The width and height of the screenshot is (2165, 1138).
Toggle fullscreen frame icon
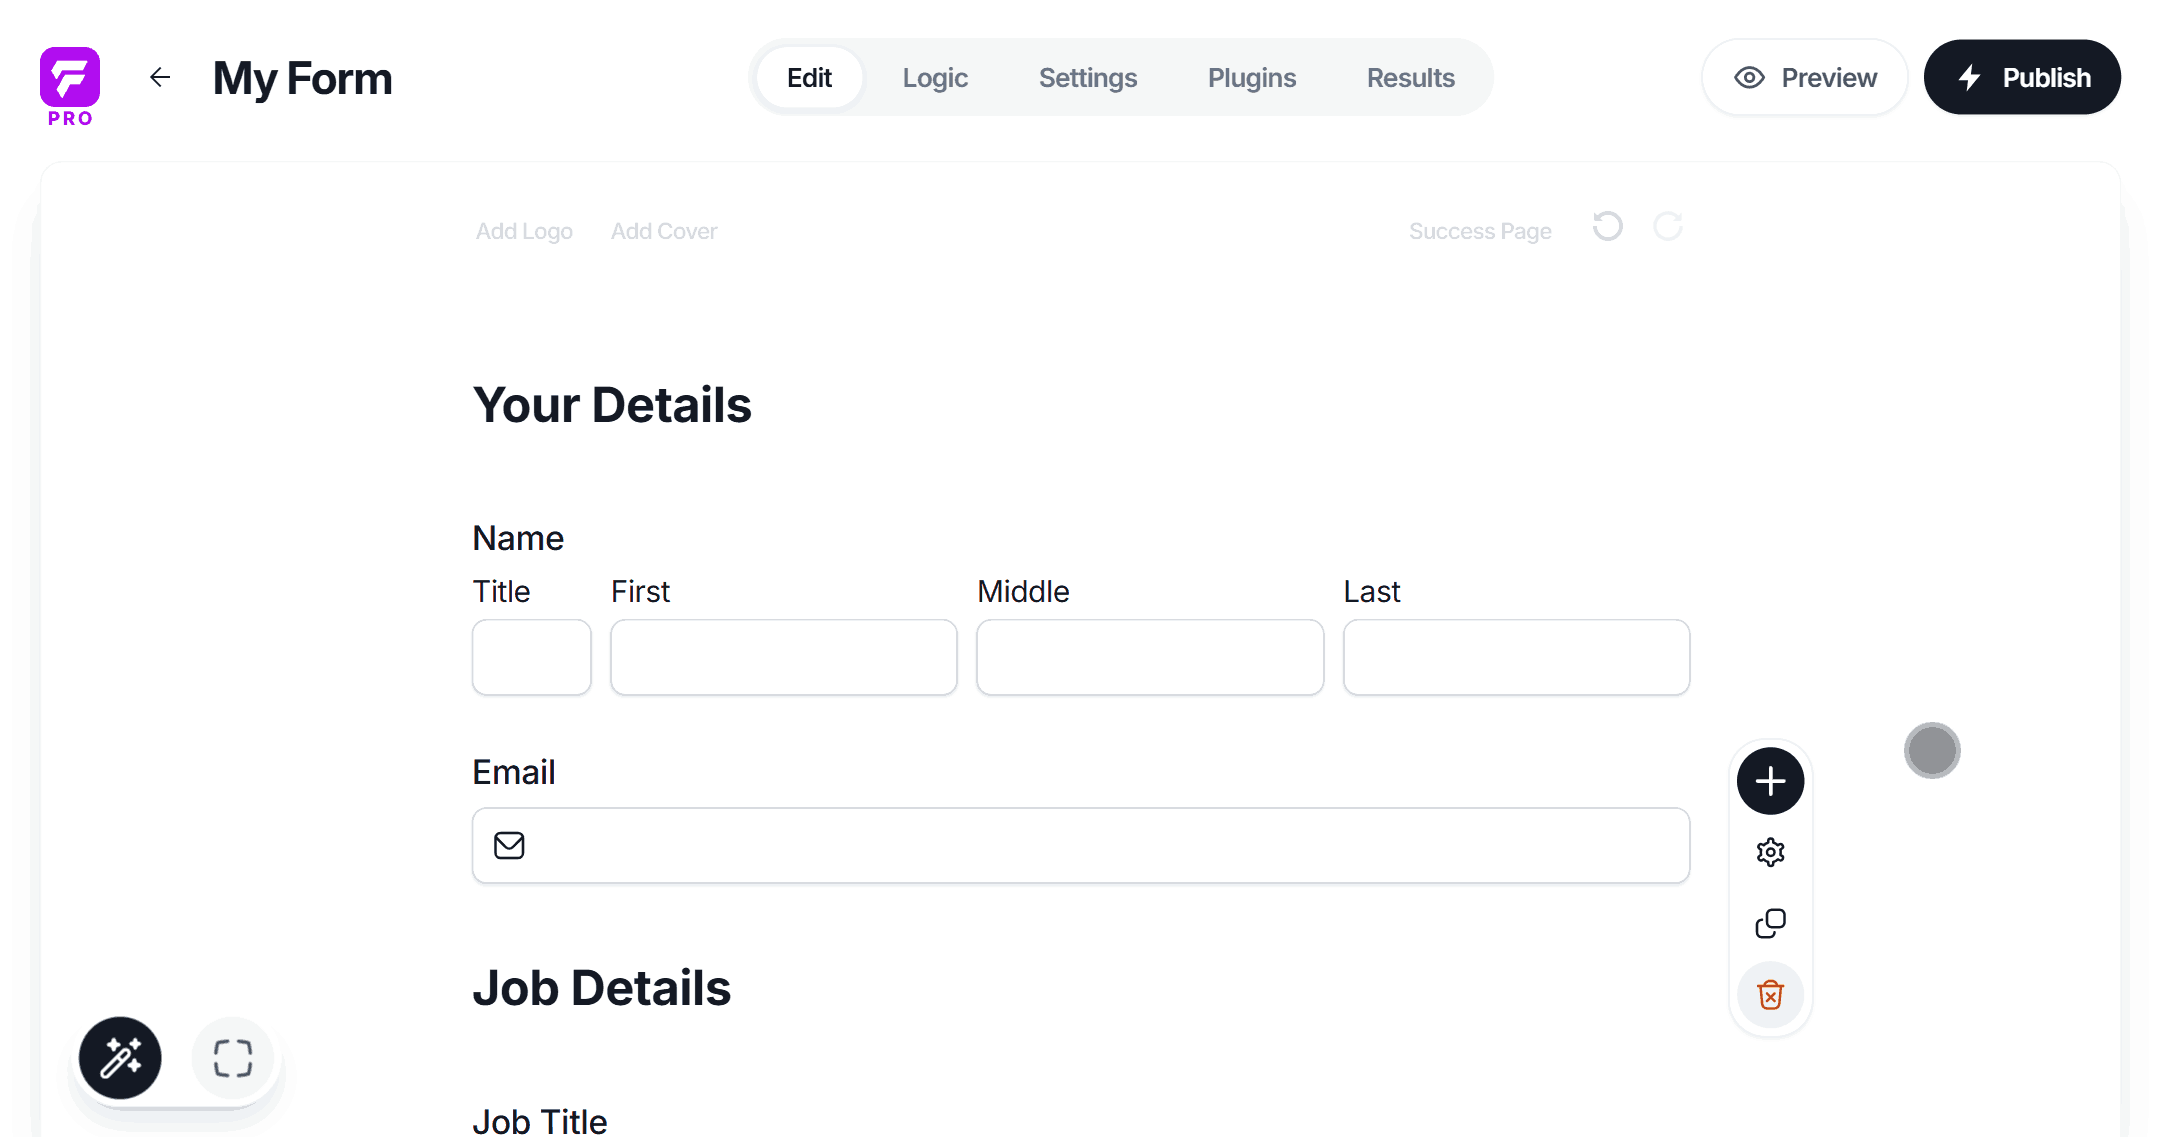[233, 1058]
